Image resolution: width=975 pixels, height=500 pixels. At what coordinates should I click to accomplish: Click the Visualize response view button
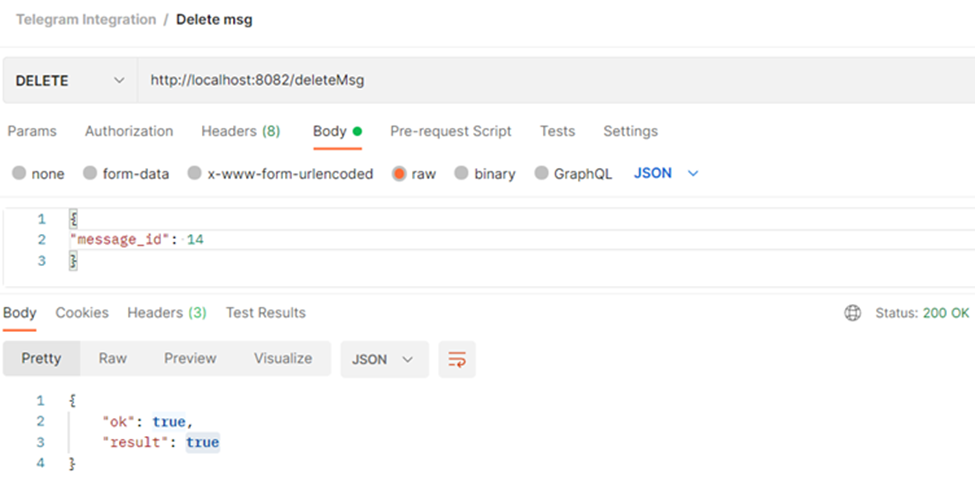click(283, 358)
